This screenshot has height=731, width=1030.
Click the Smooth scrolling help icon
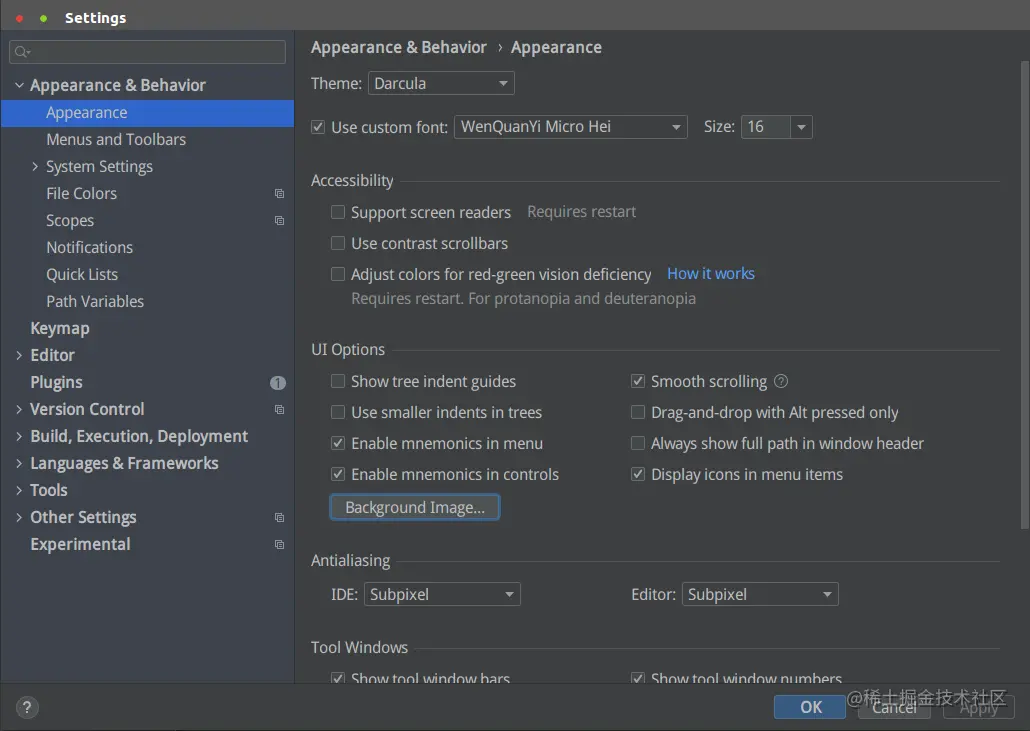pyautogui.click(x=780, y=381)
